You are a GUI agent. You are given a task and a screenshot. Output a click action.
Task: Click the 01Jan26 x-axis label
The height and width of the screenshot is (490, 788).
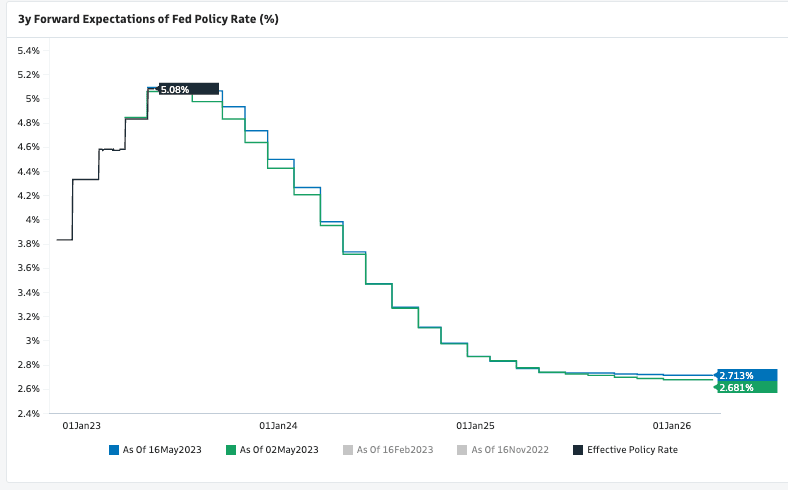point(673,425)
